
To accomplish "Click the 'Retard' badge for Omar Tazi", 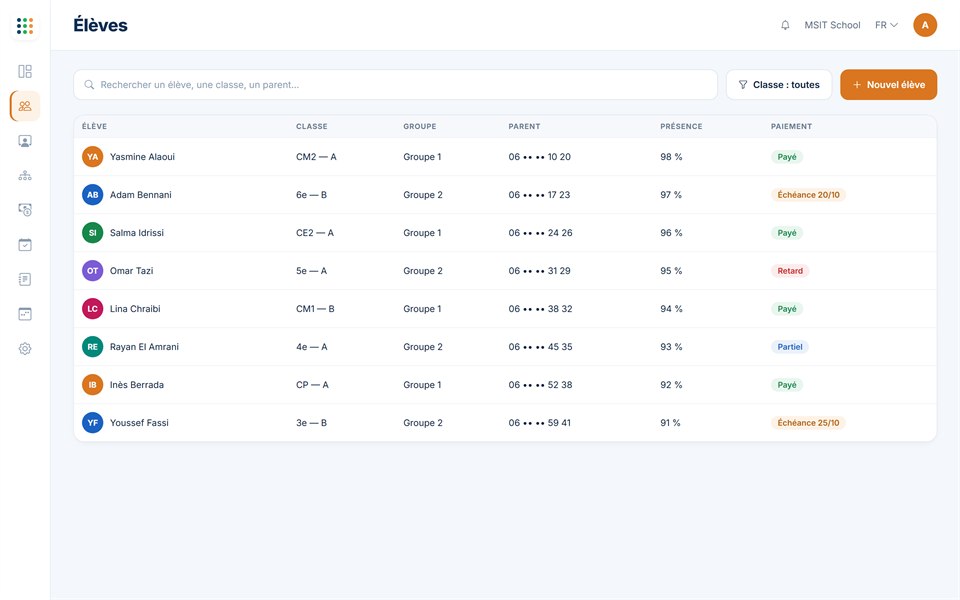I will pyautogui.click(x=790, y=271).
